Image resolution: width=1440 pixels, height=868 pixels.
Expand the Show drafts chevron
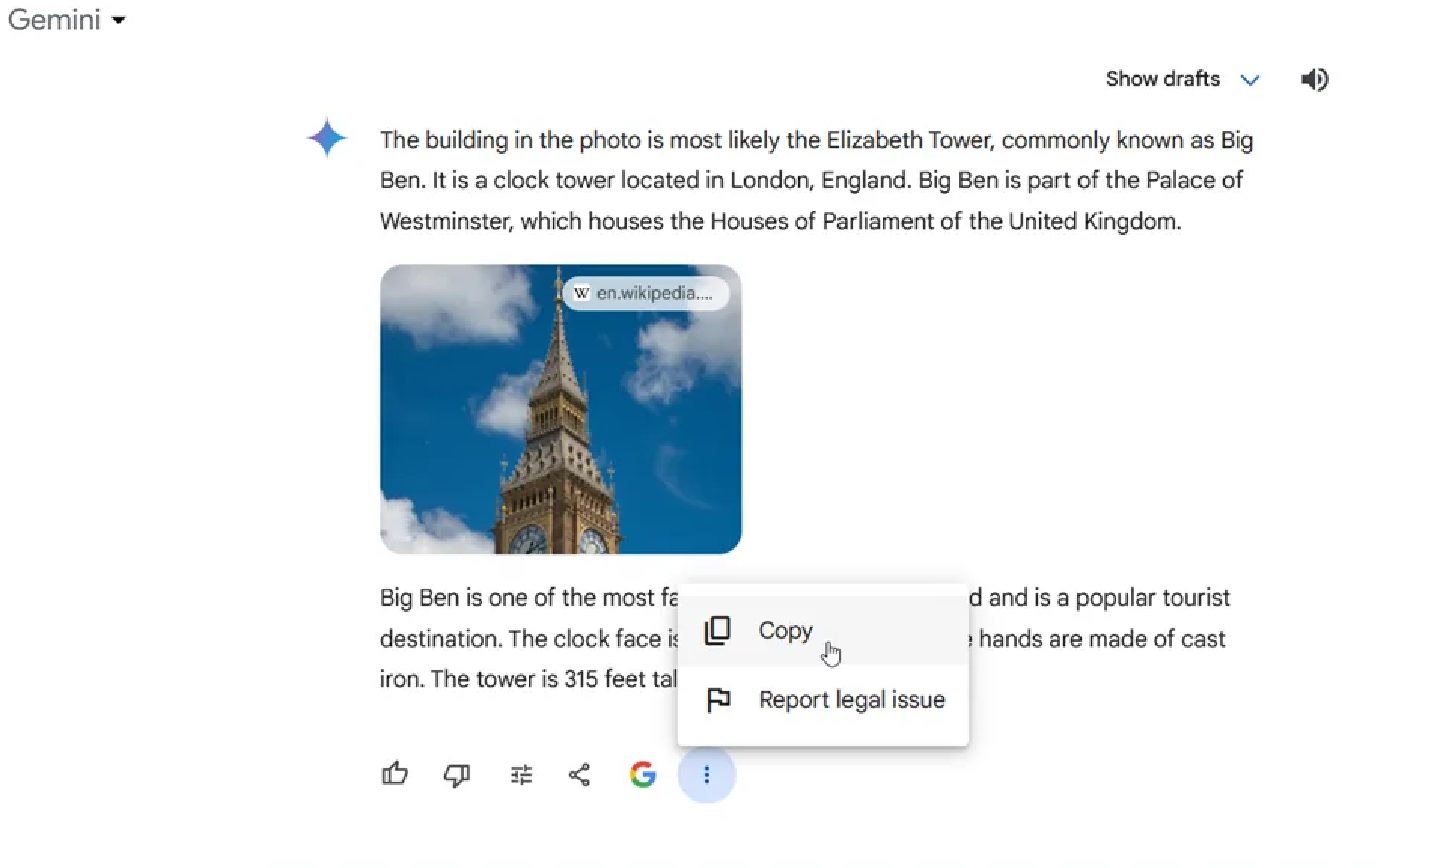1250,80
